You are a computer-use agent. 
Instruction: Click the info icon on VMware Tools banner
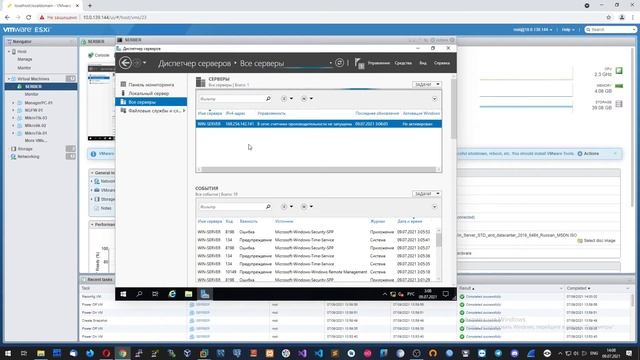click(x=93, y=154)
